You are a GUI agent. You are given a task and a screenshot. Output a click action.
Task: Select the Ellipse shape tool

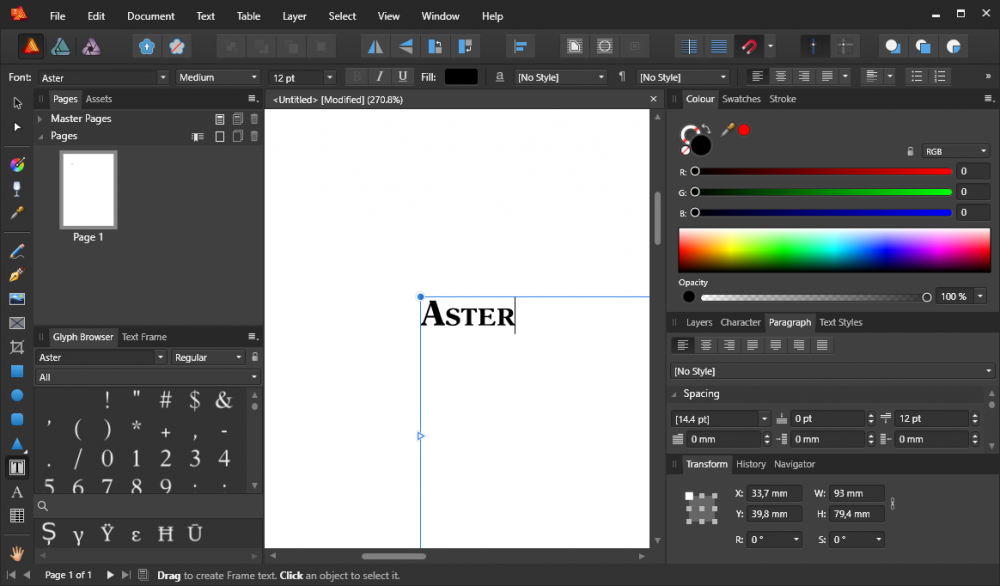pyautogui.click(x=17, y=396)
